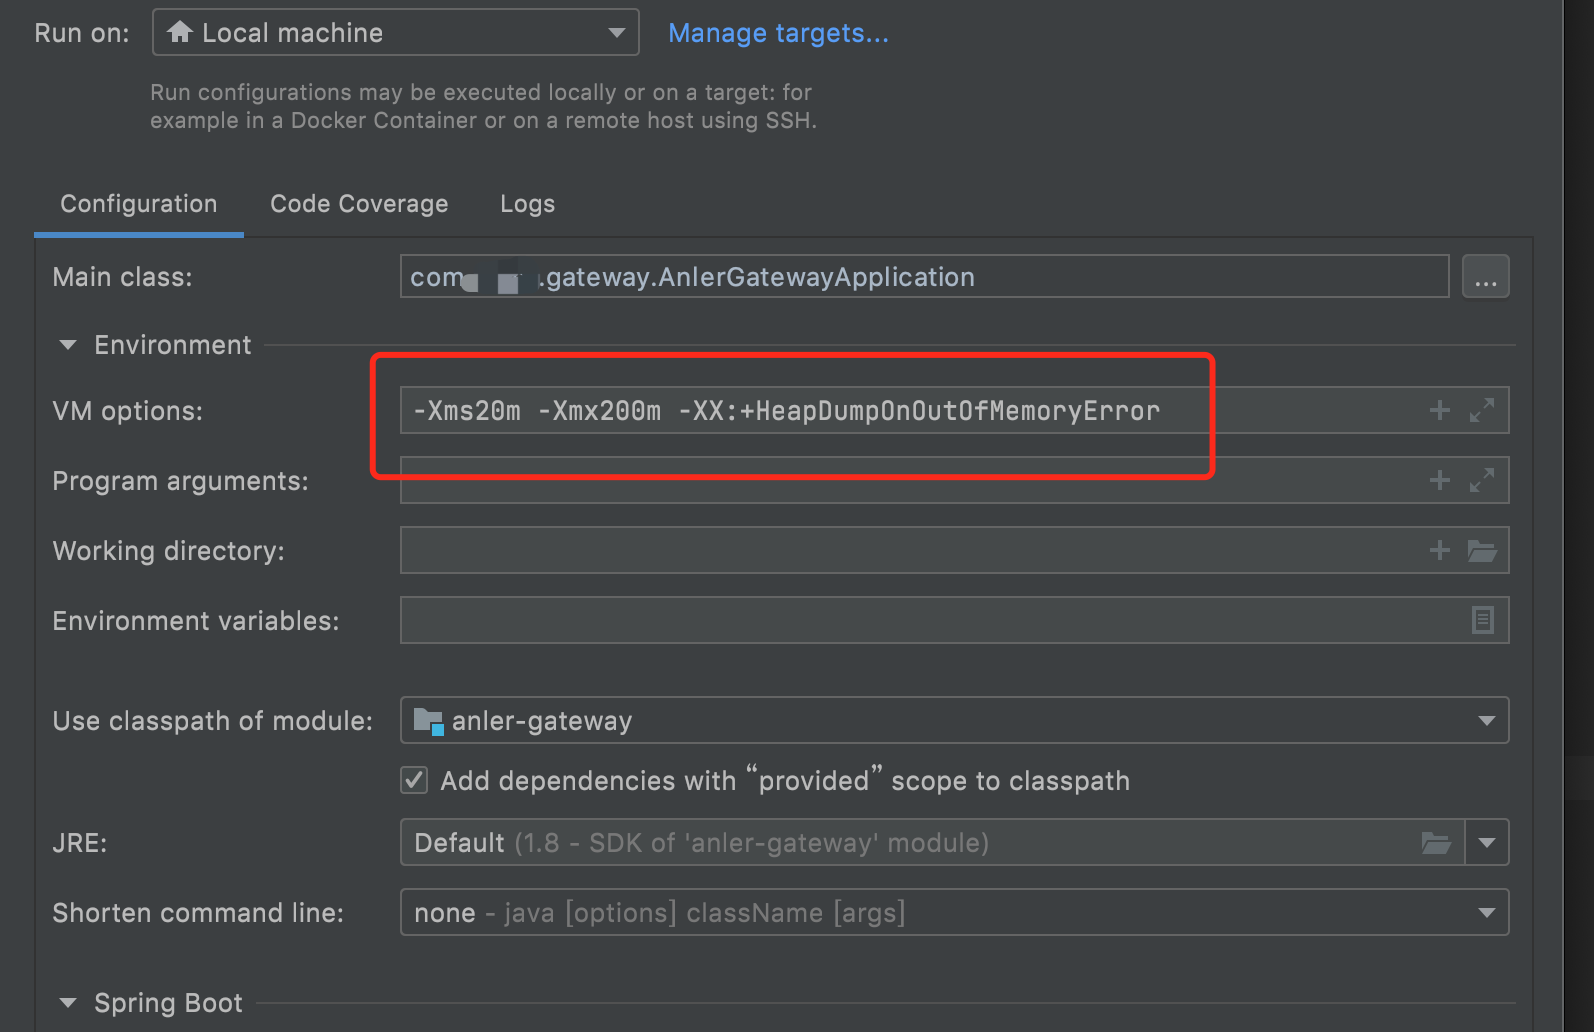Screen dimensions: 1594x1032
Task: Click the house icon for Local machine
Action: click(180, 32)
